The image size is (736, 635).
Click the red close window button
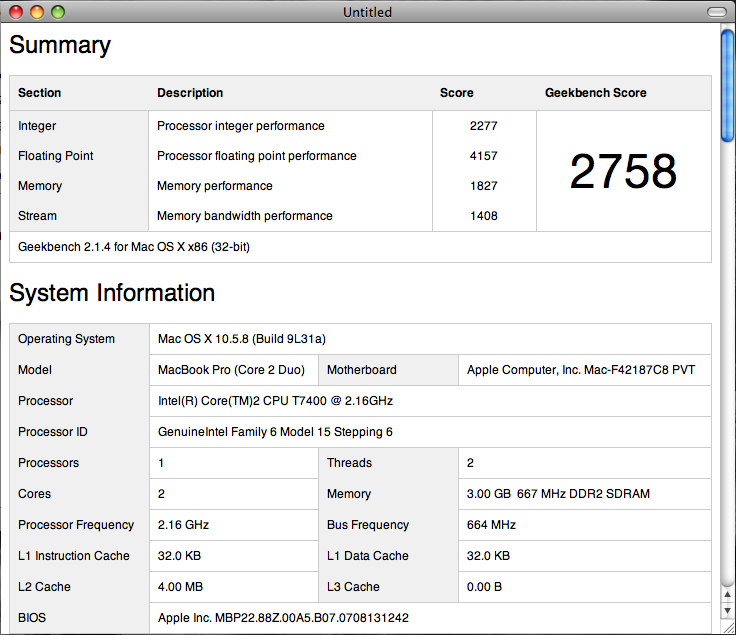pos(16,12)
